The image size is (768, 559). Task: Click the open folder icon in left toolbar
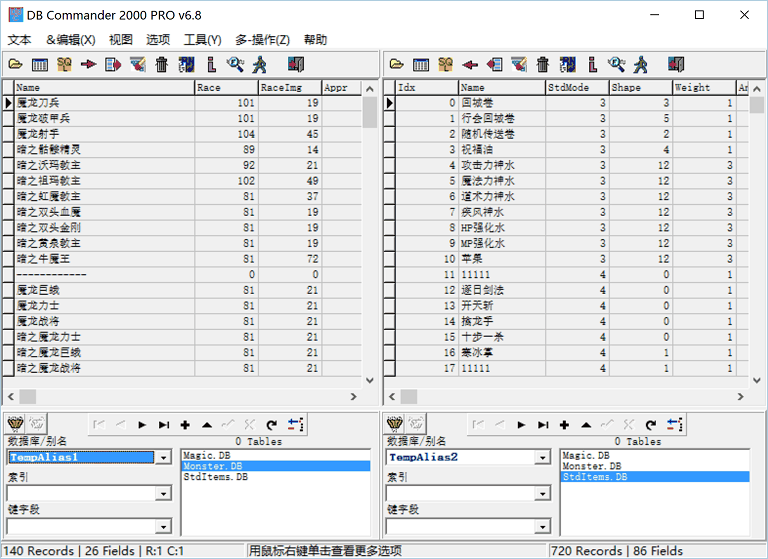point(15,65)
